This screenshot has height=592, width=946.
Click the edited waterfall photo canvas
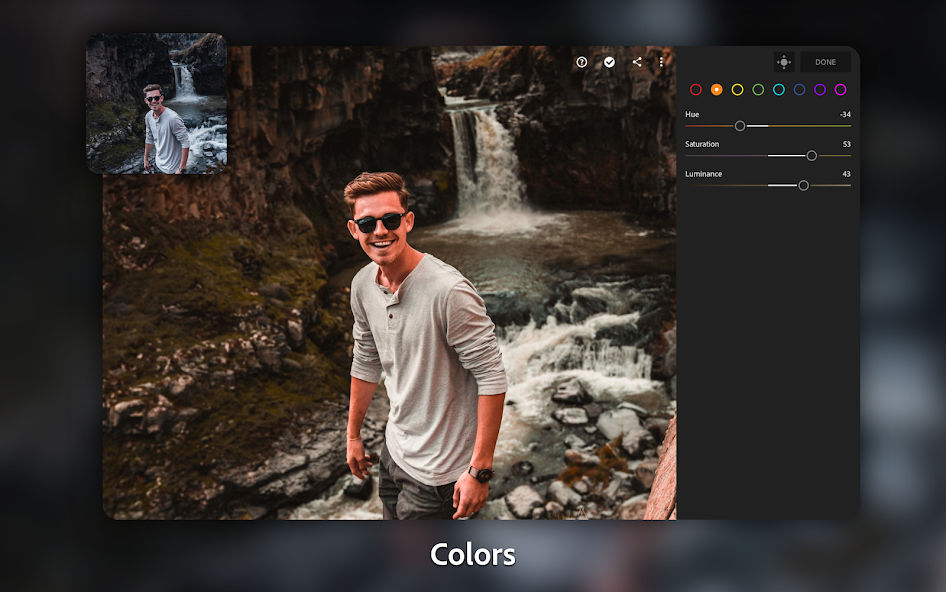click(x=390, y=282)
